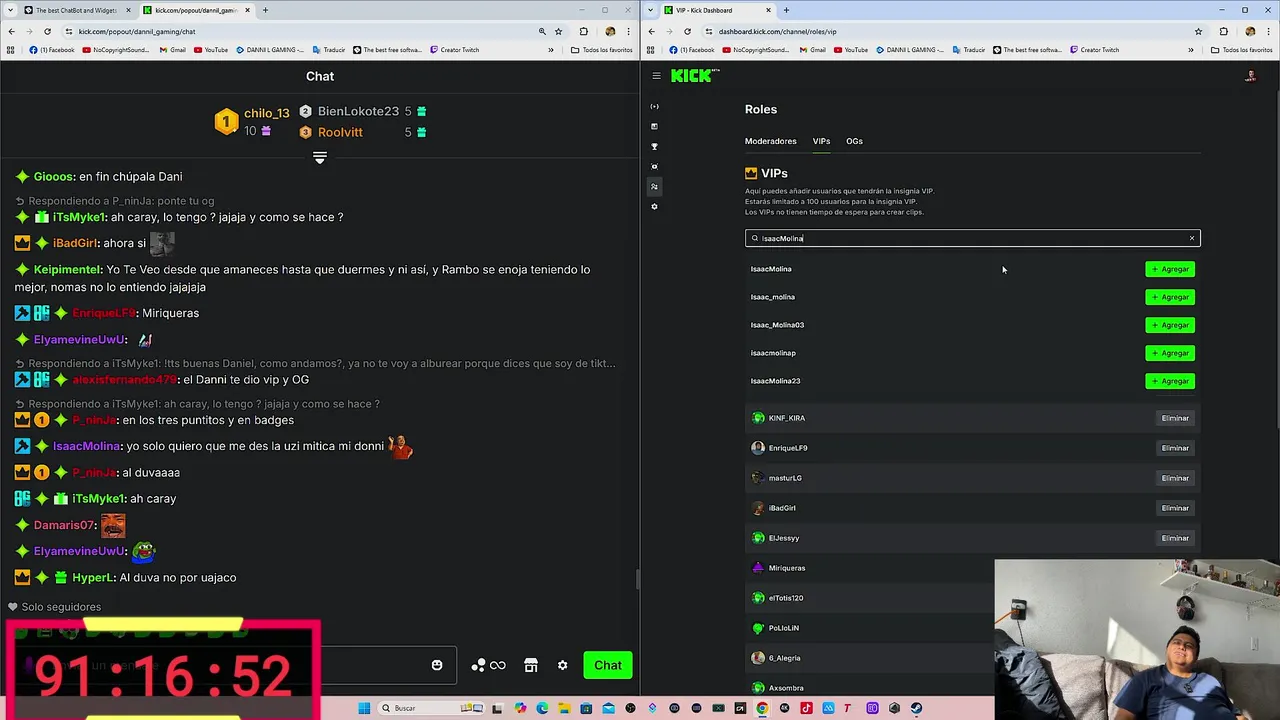
Task: Add isaacmolinap as VIP with Agregar
Action: pyautogui.click(x=1170, y=353)
